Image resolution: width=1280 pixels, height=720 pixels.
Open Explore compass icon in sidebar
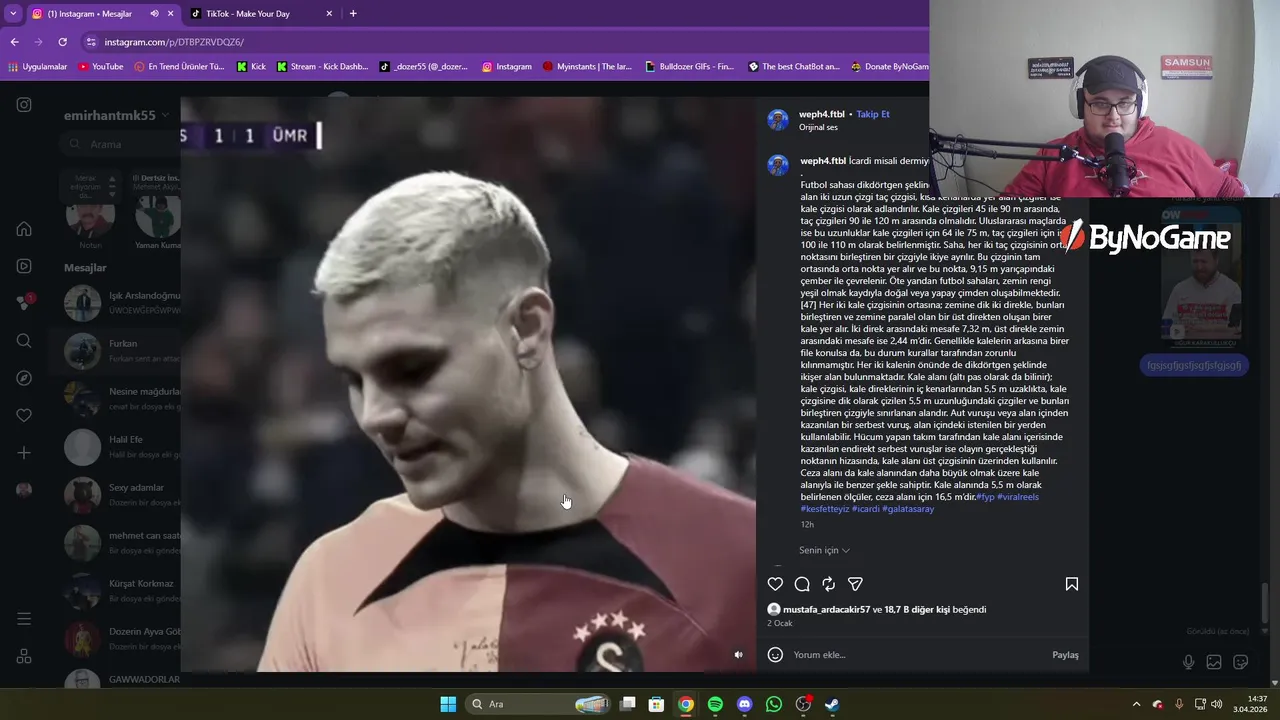point(24,378)
